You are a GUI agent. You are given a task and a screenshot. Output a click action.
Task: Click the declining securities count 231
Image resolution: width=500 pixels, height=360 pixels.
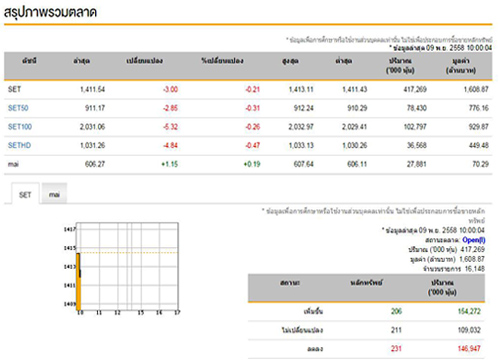tap(396, 349)
